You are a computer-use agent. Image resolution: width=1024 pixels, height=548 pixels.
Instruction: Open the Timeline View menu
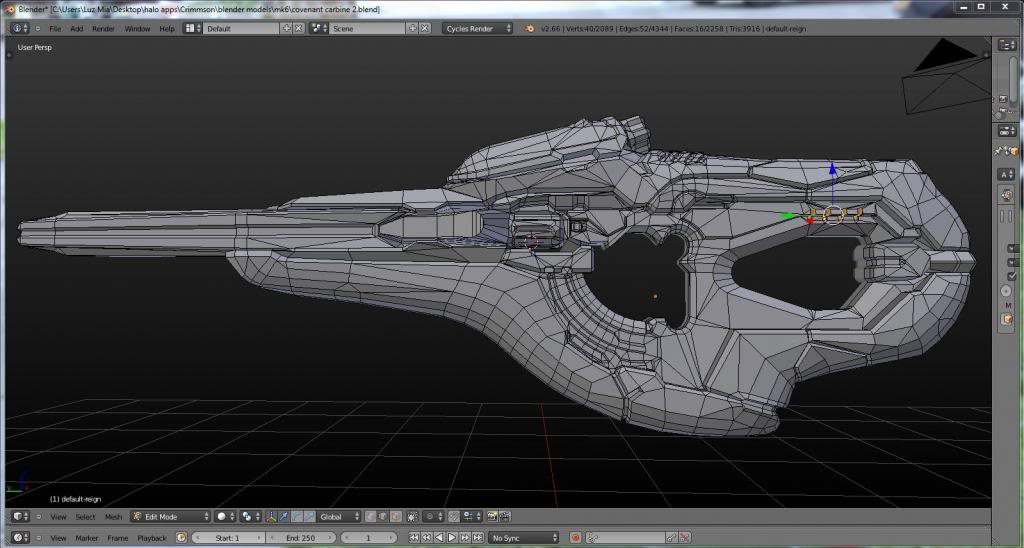(x=58, y=538)
